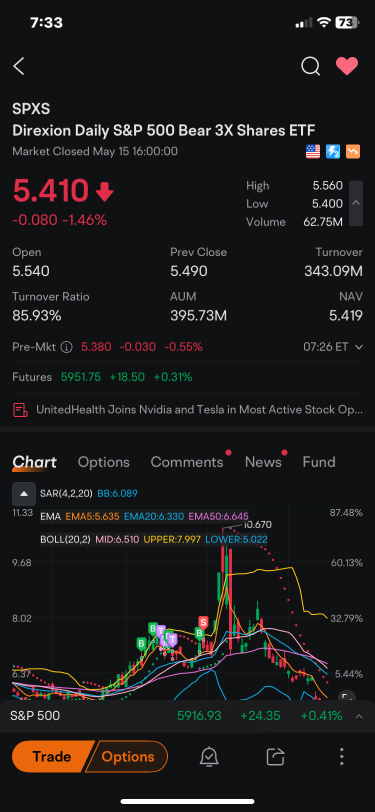
Task: Tap the outlined Options button at bottom
Action: pyautogui.click(x=127, y=757)
